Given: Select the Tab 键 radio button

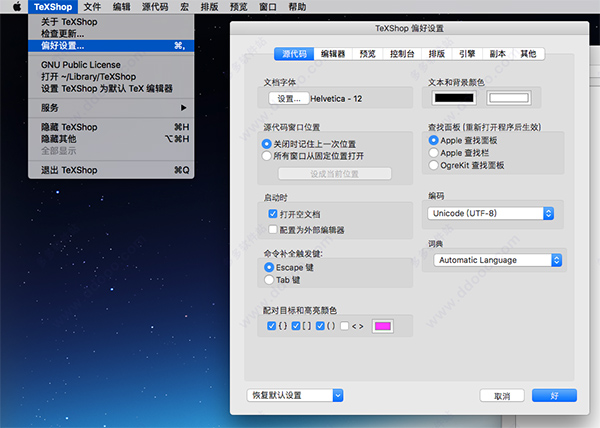Looking at the screenshot, I should click(269, 280).
